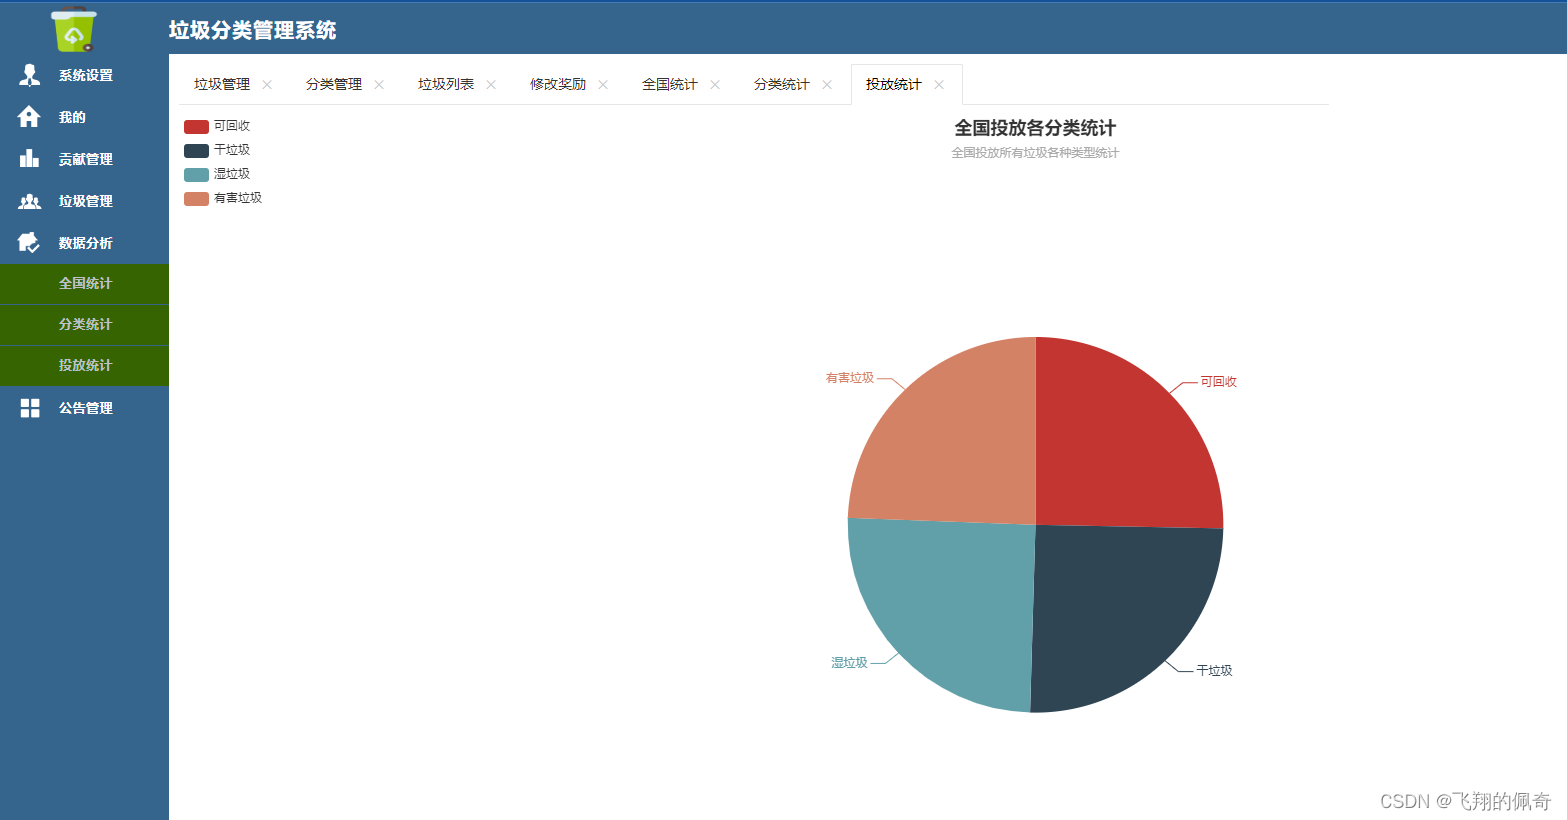Toggle 湿垃圾 teal legend swatch
This screenshot has height=820, width=1567.
196,175
